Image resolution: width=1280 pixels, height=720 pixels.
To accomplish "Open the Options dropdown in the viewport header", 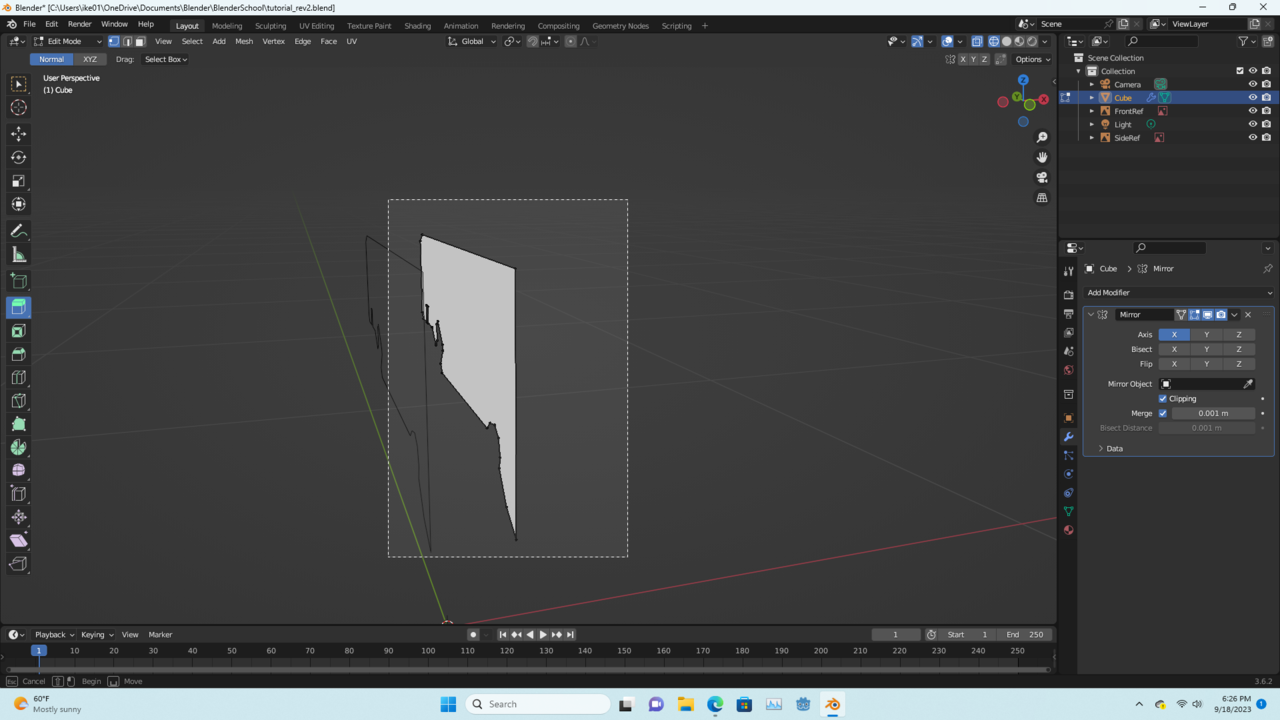I will point(1031,59).
